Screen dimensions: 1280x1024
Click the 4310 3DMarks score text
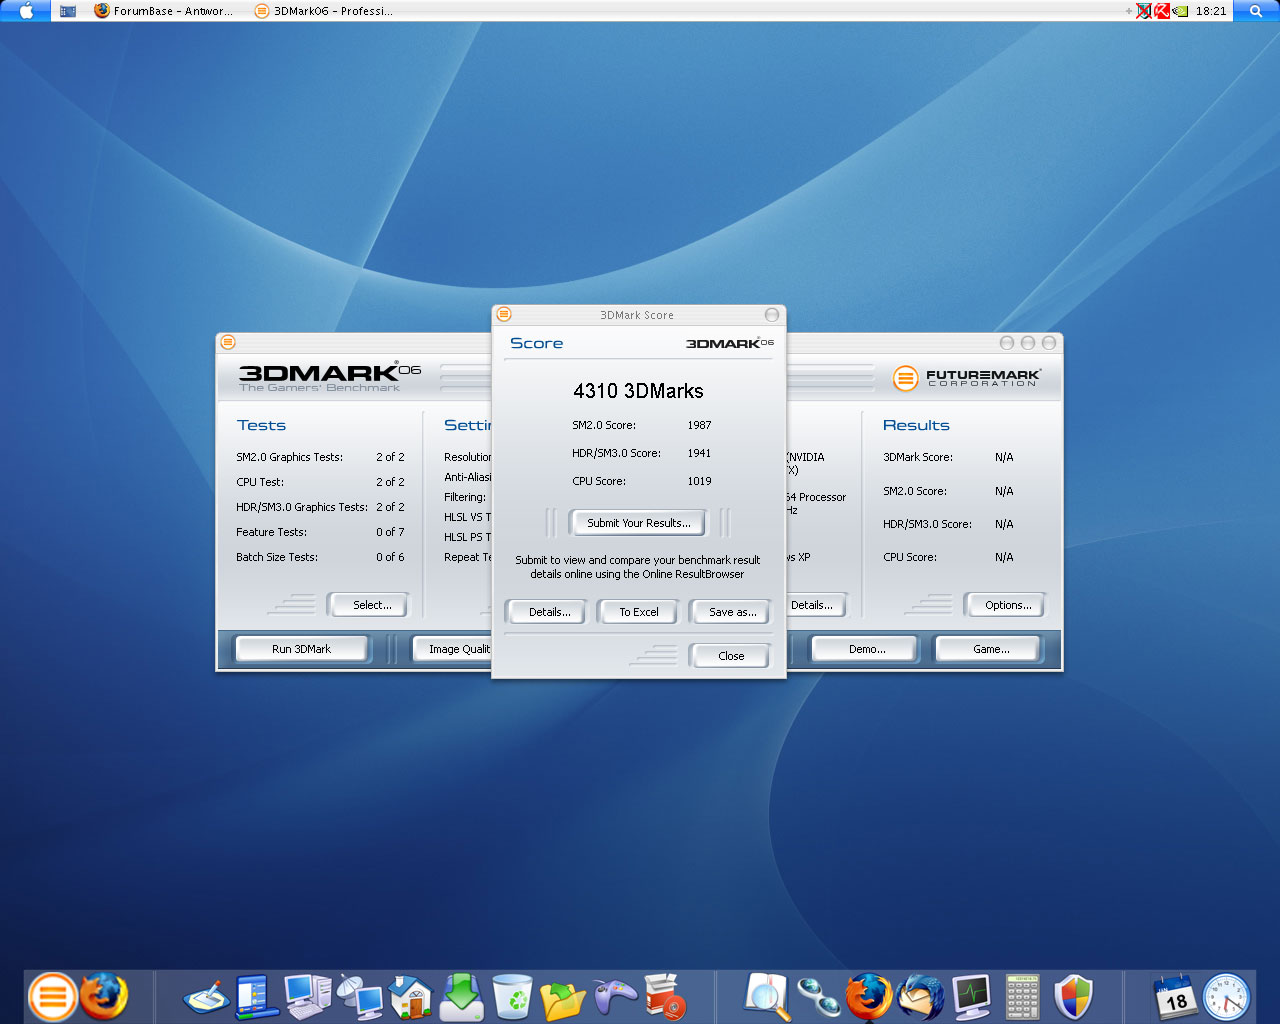[638, 391]
